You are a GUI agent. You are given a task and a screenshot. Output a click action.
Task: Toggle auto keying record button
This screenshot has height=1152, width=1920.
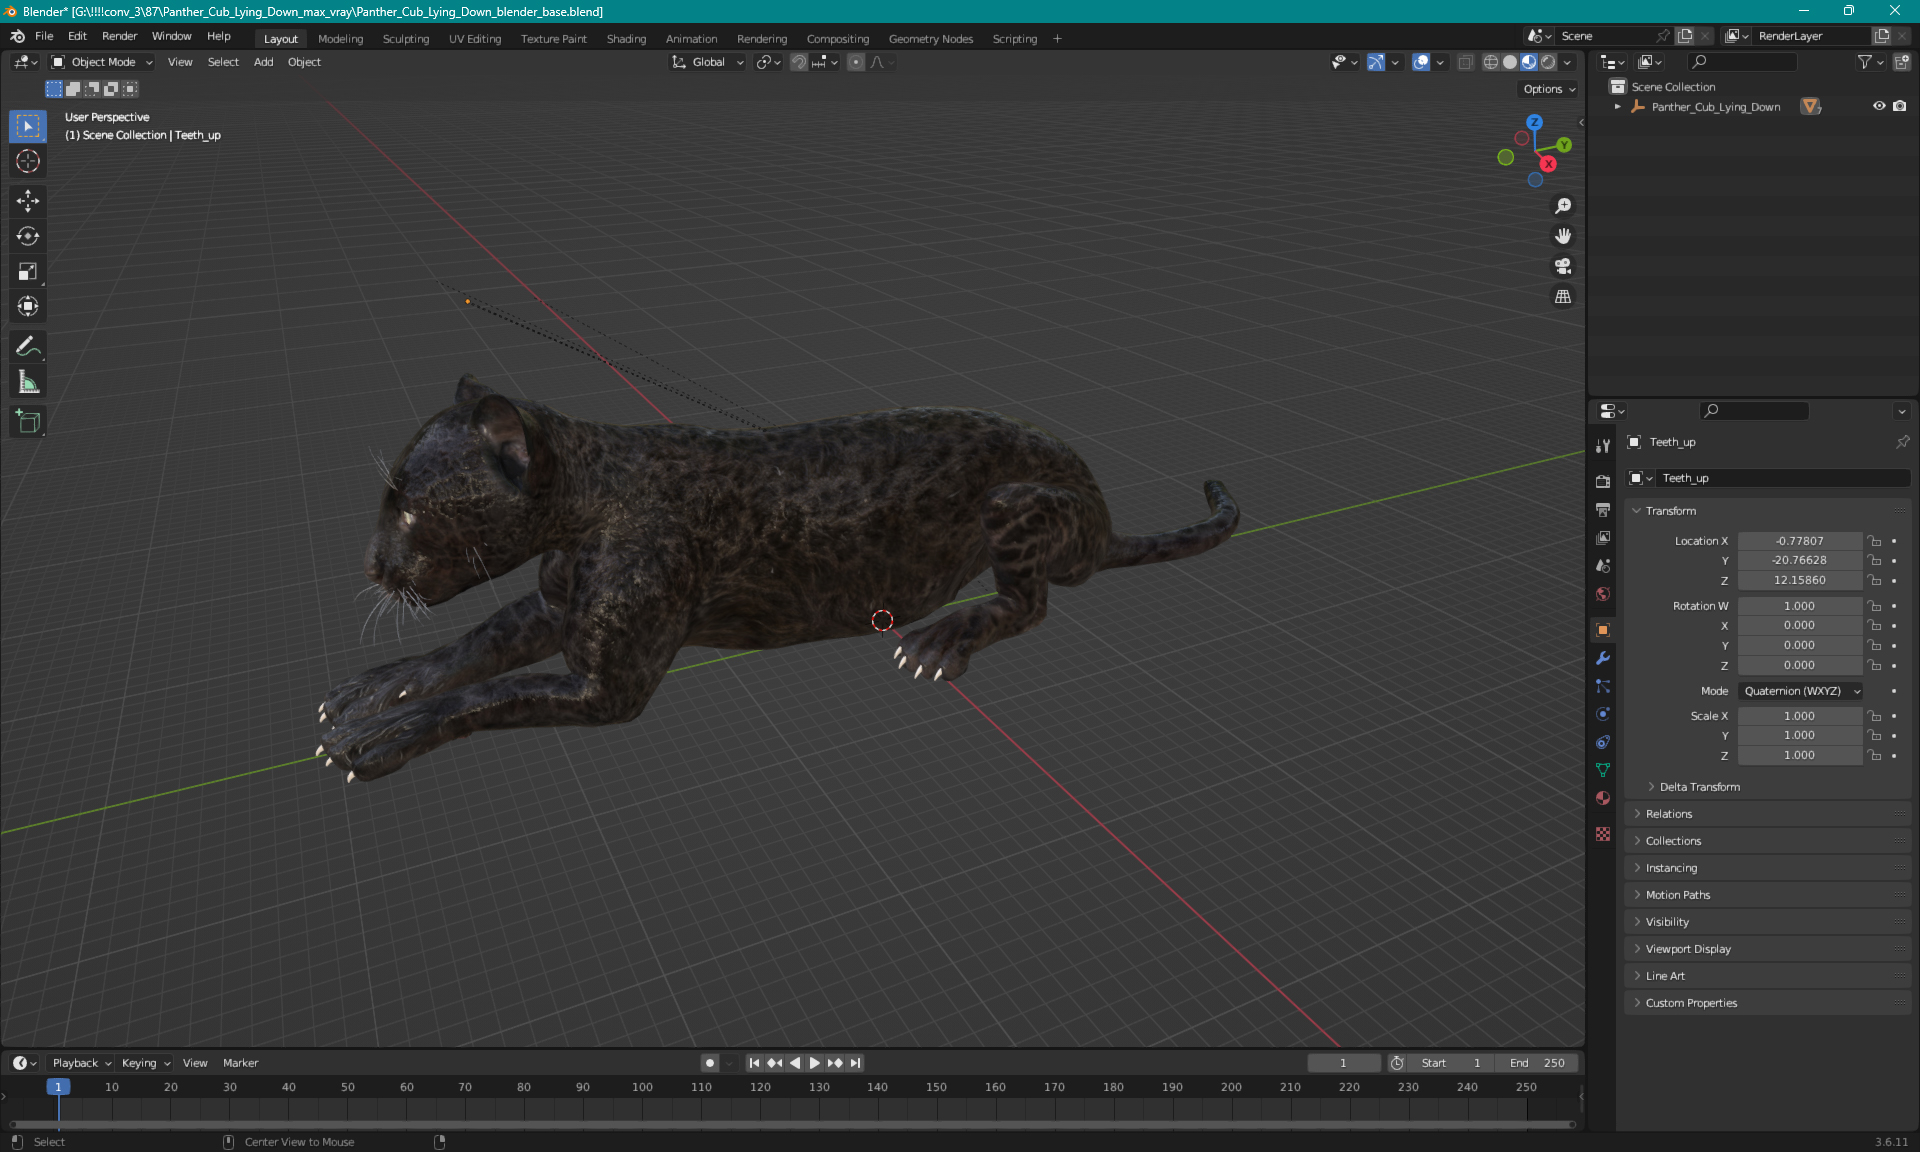[x=709, y=1063]
